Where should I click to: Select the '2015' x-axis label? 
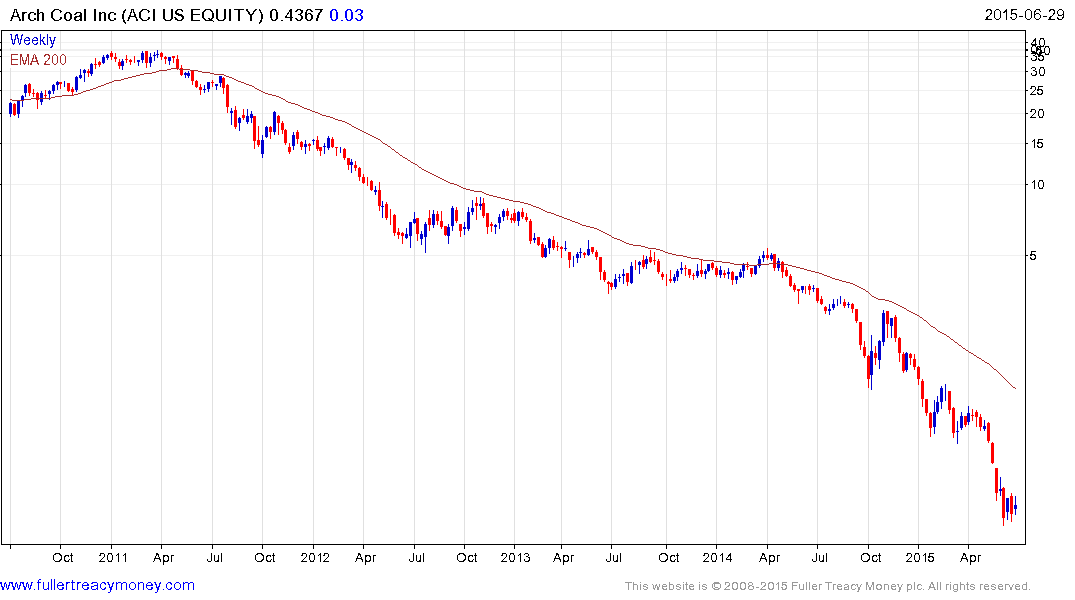coord(919,557)
